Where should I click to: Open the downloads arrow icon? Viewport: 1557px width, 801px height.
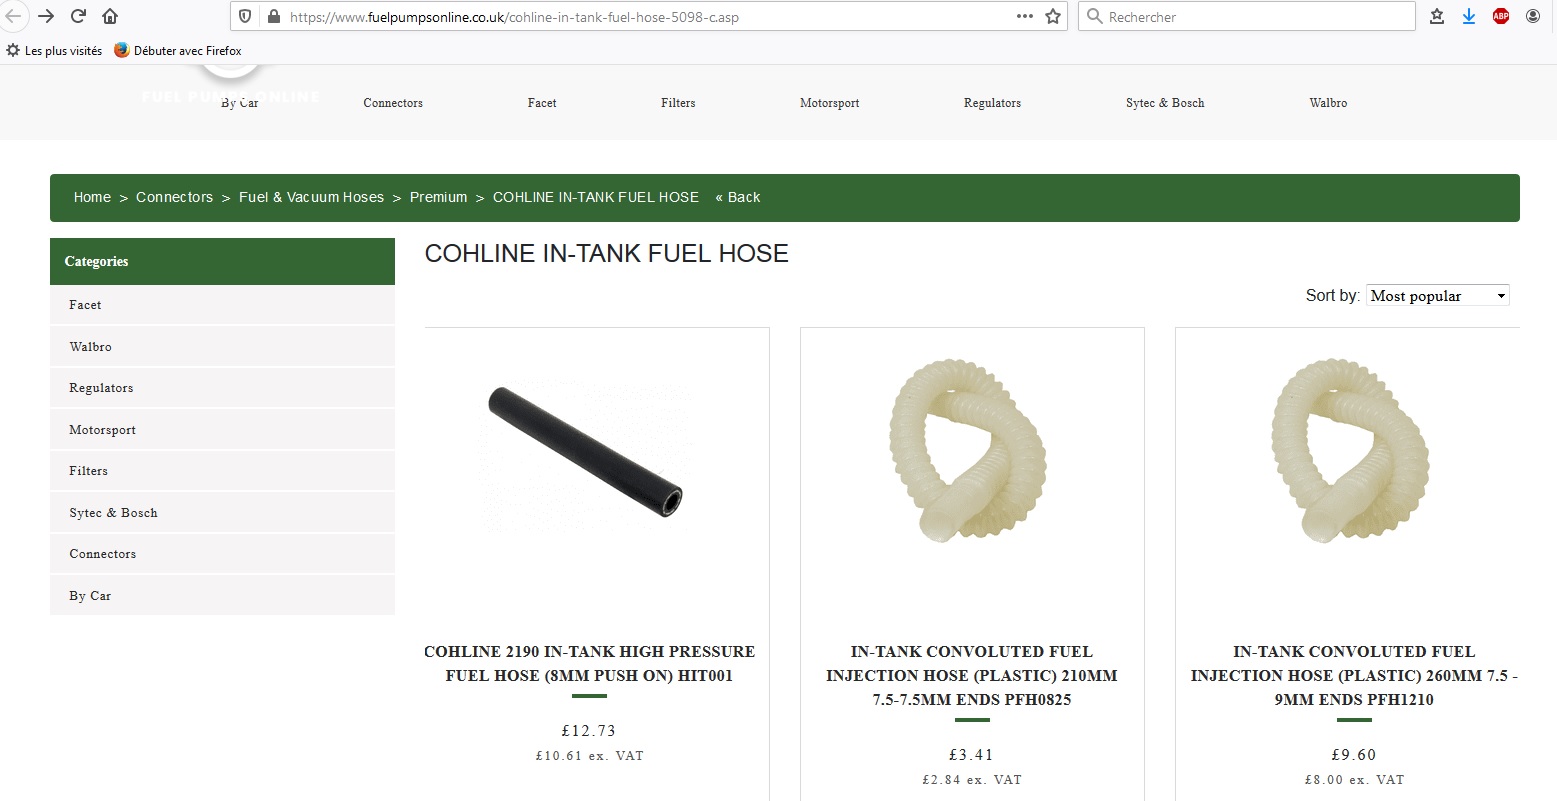[x=1469, y=16]
